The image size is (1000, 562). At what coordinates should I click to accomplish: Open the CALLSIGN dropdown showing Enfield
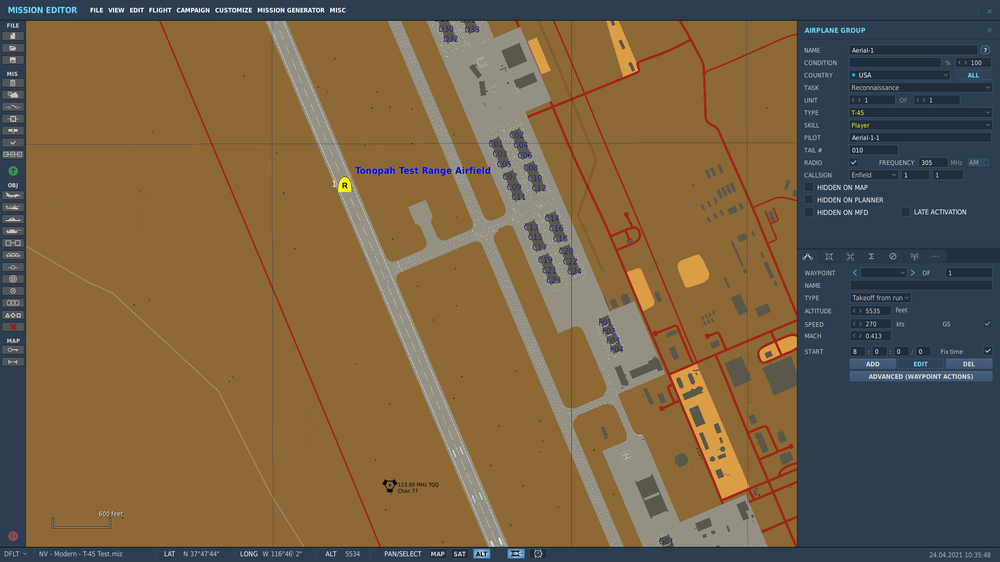[x=874, y=175]
